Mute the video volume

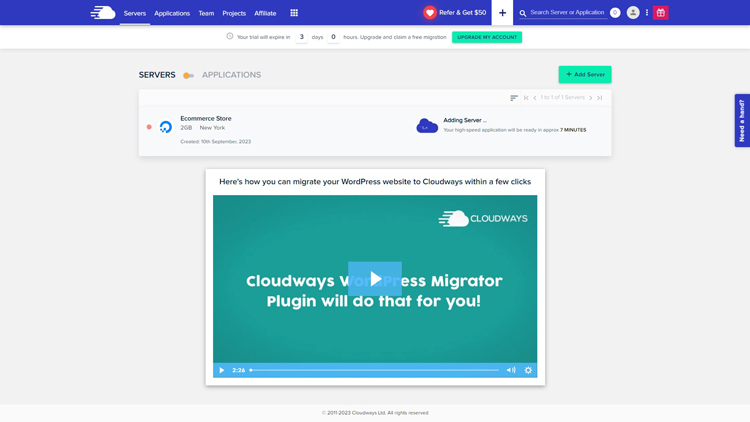511,370
